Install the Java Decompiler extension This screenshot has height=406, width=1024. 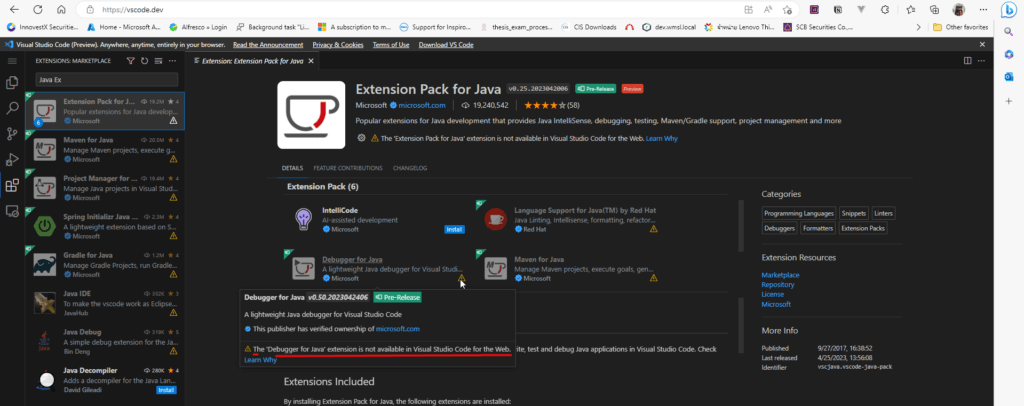pos(166,390)
